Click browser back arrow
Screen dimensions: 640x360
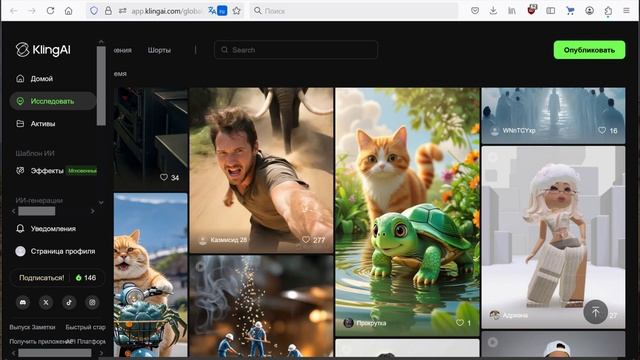click(x=14, y=11)
